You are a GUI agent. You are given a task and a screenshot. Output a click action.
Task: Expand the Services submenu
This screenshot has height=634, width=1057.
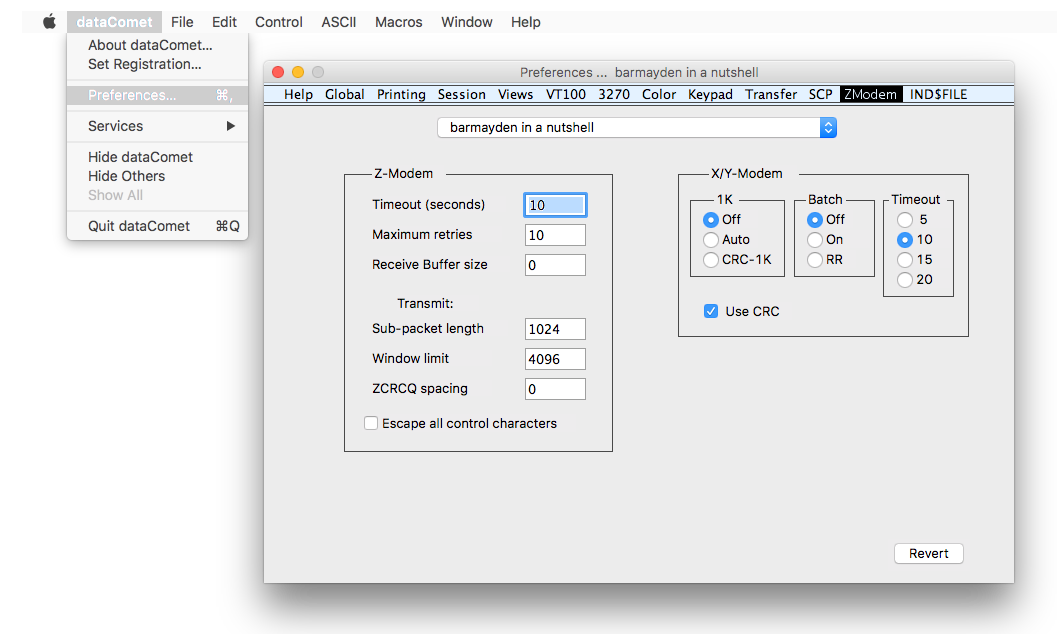coord(157,126)
